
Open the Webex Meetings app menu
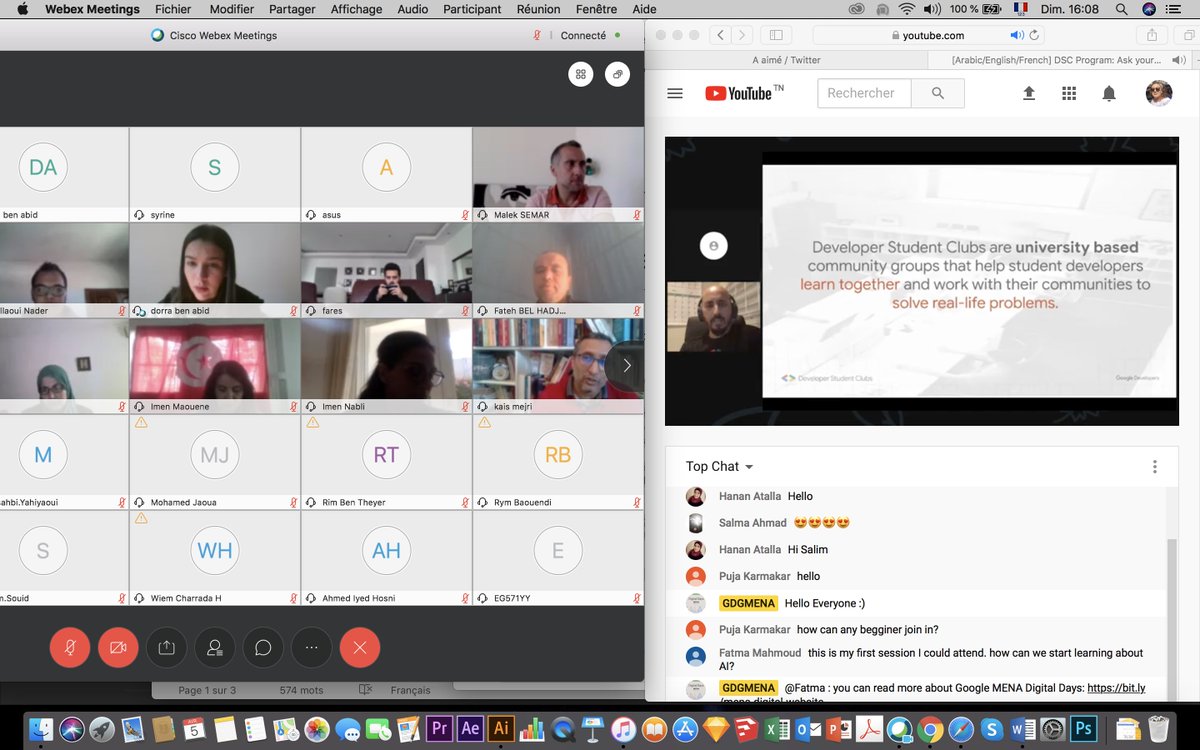(x=92, y=9)
